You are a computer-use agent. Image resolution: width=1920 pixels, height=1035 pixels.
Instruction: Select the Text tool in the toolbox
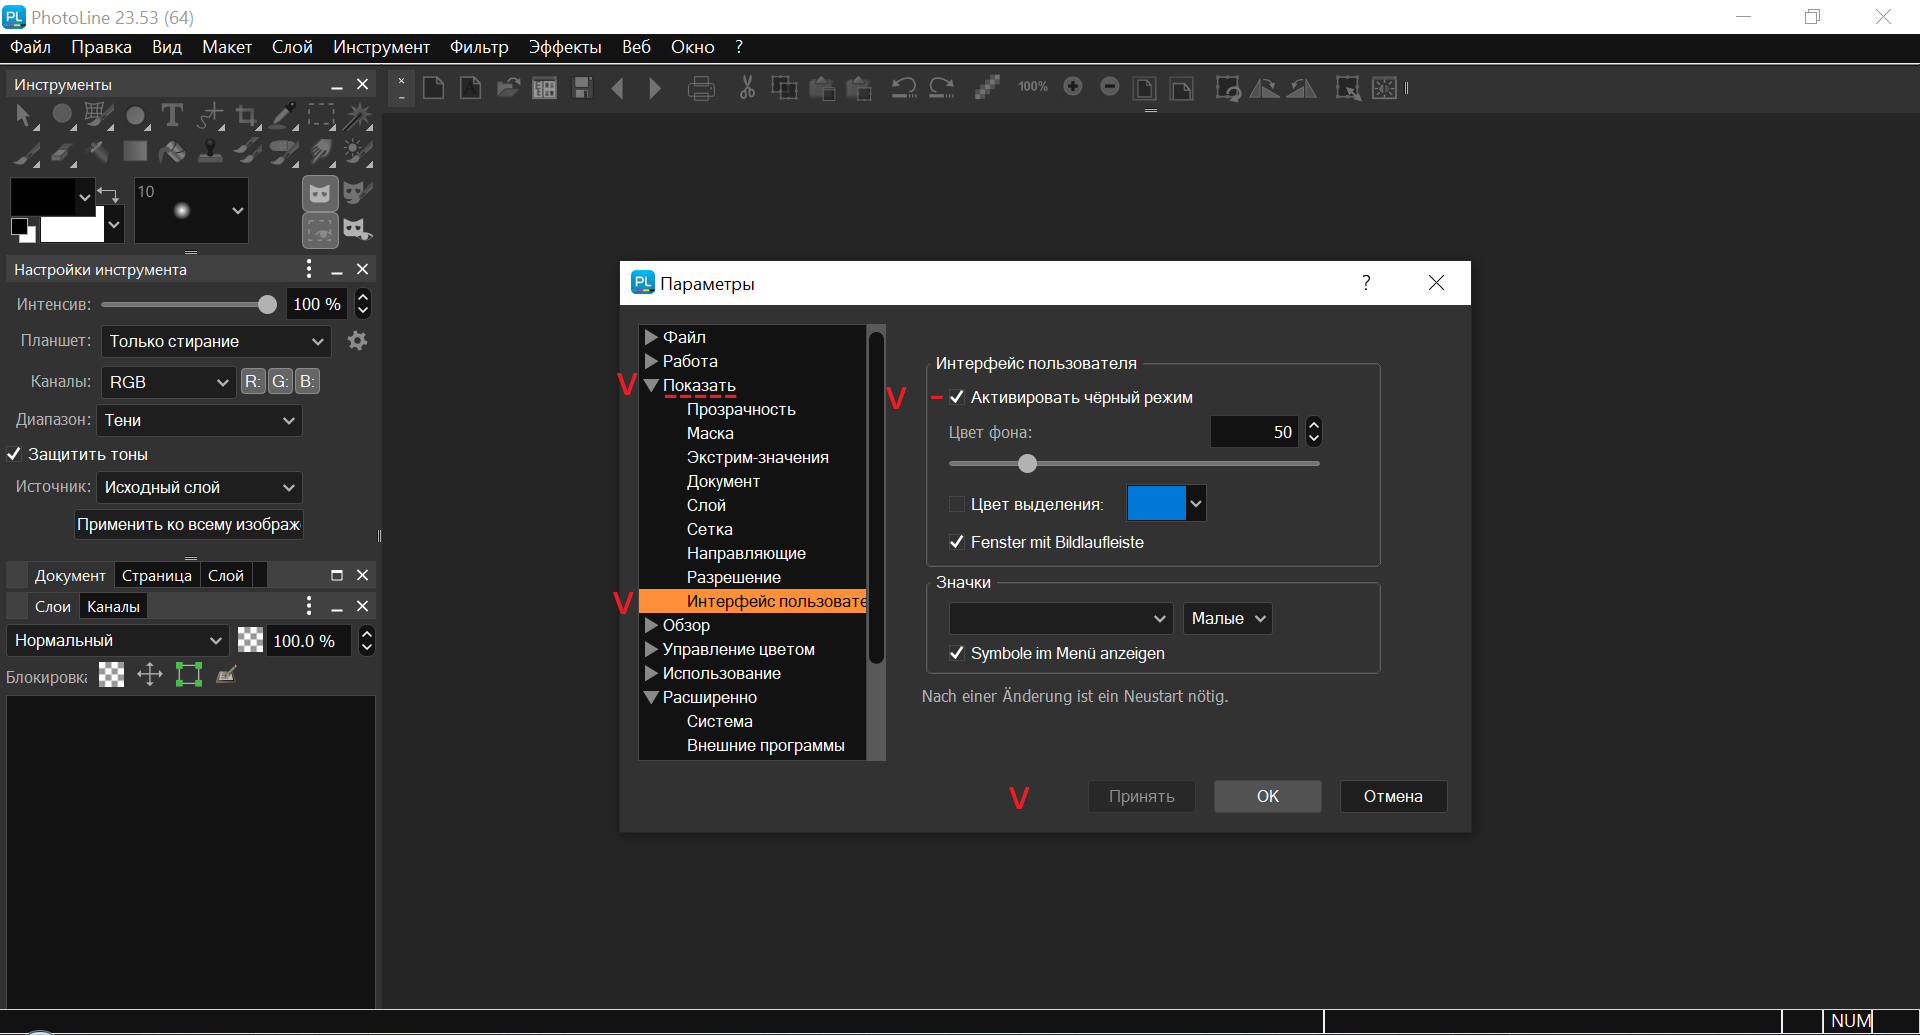coord(172,116)
